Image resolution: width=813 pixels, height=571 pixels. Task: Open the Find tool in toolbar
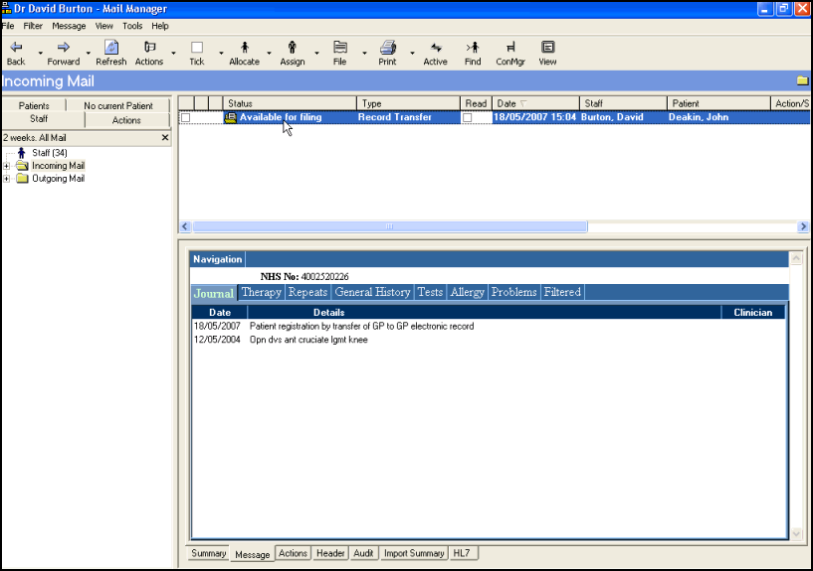point(472,47)
